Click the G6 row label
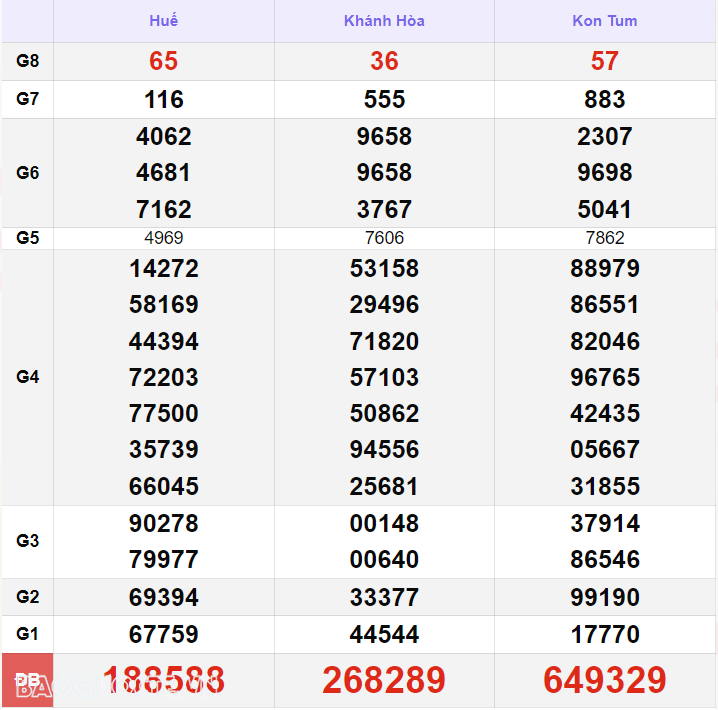The height and width of the screenshot is (710, 718). click(x=28, y=173)
